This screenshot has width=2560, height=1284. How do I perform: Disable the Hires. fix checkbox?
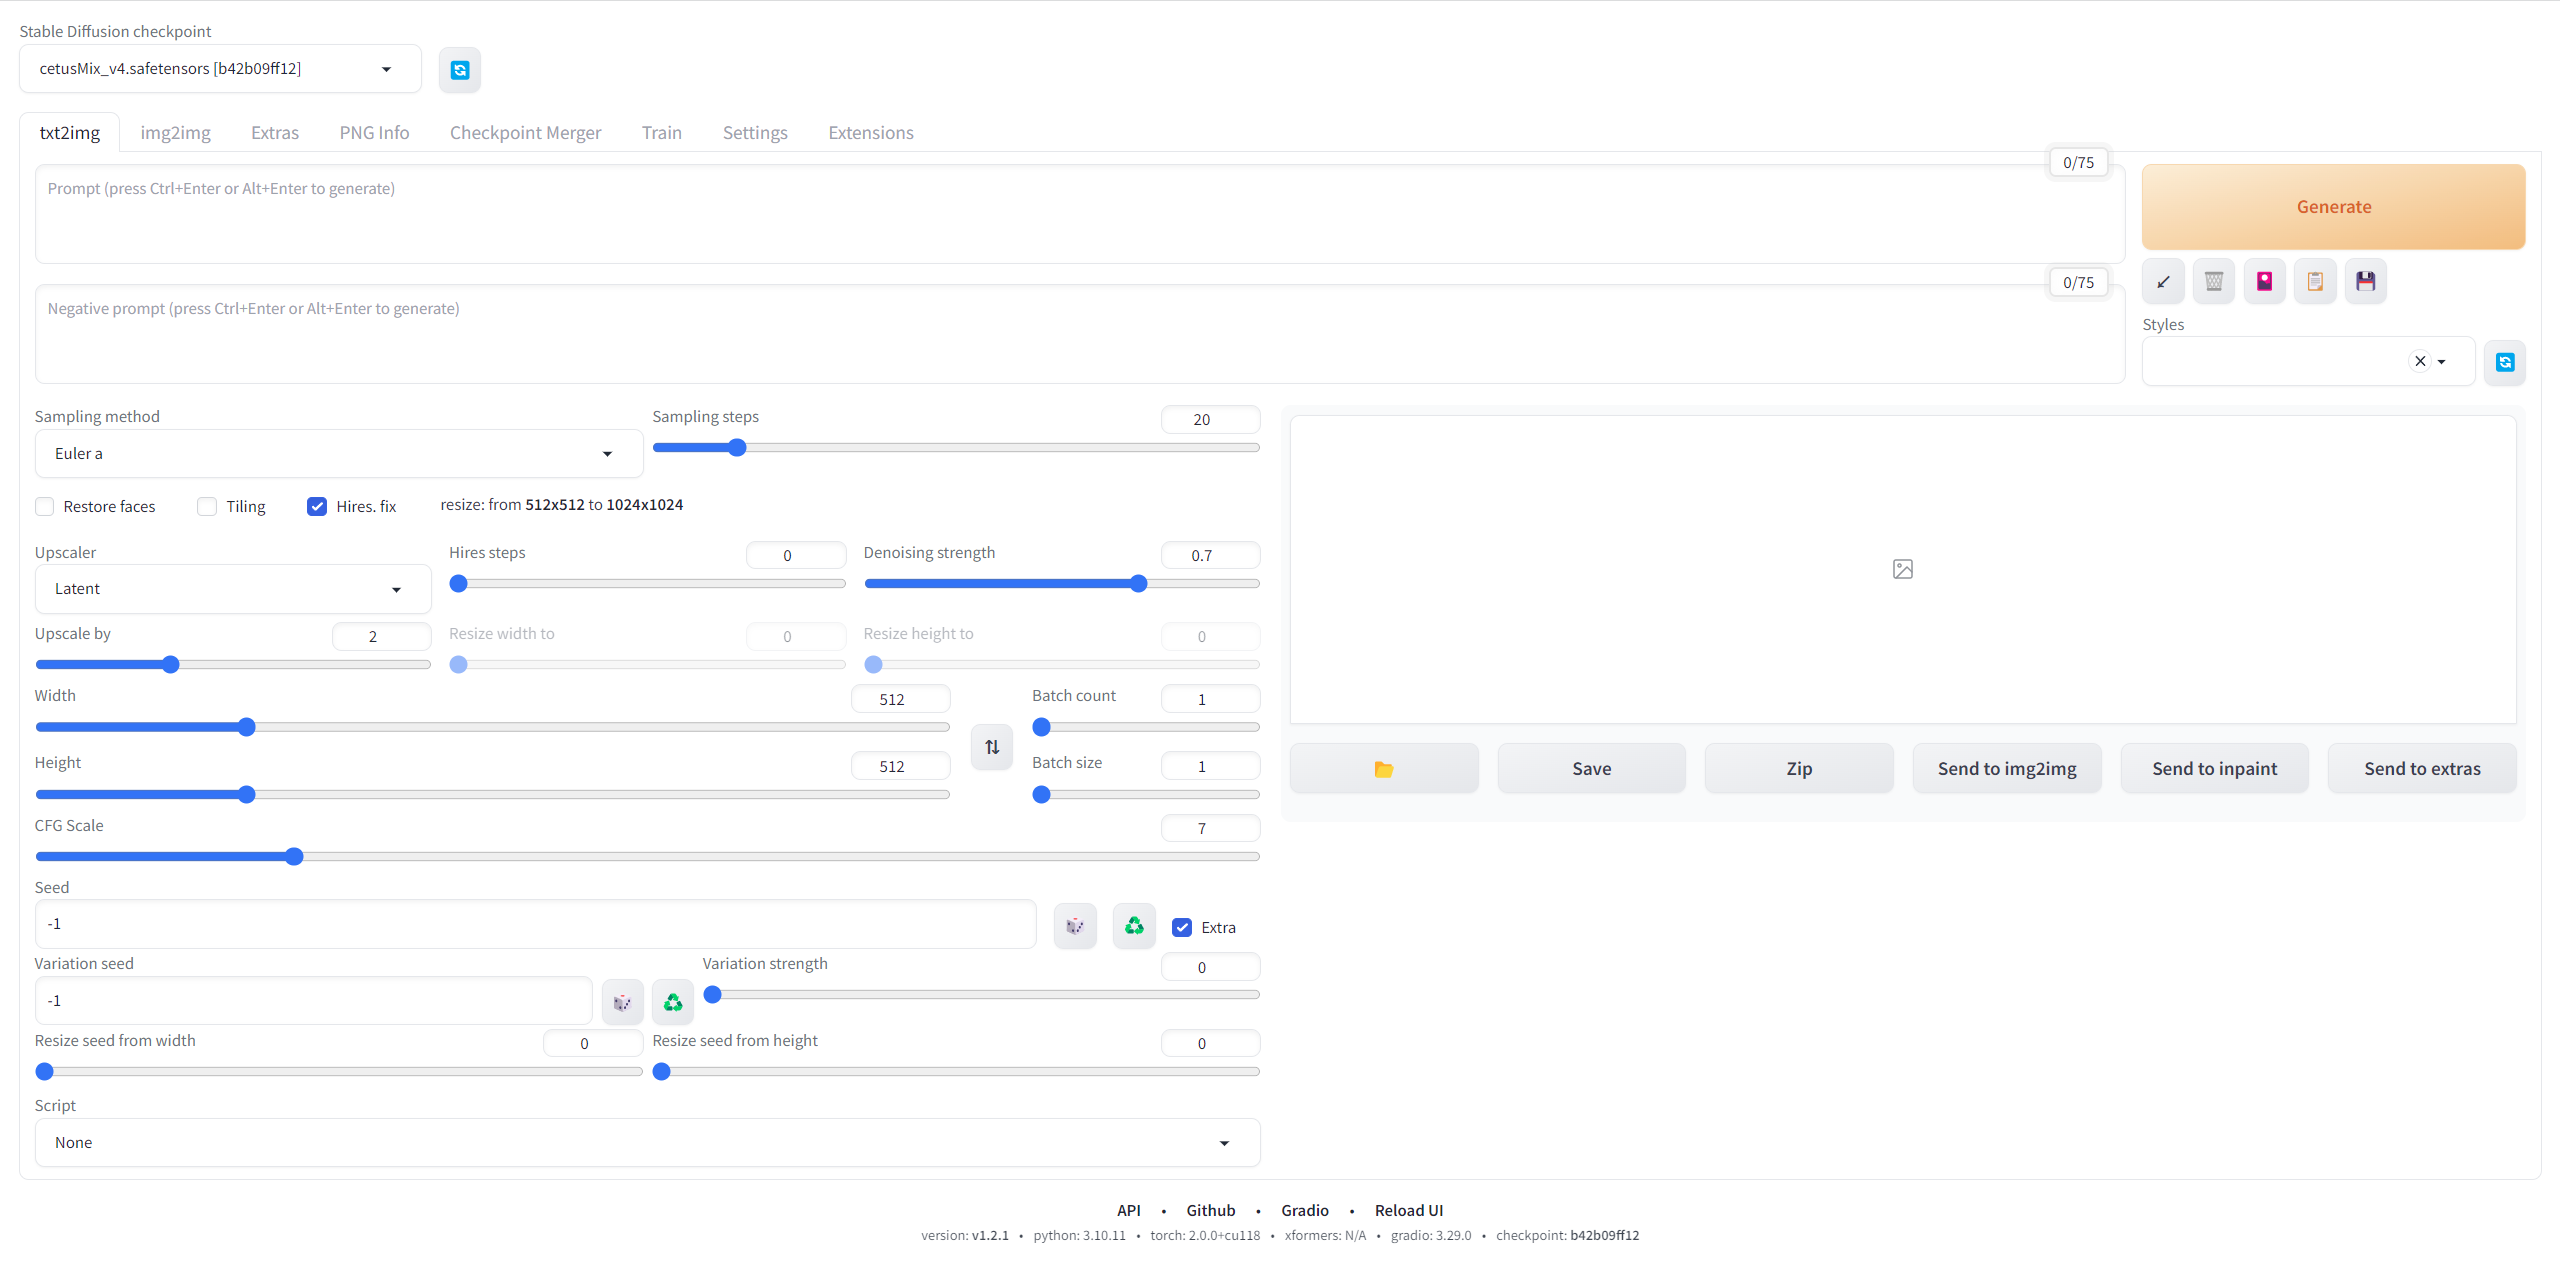click(317, 506)
